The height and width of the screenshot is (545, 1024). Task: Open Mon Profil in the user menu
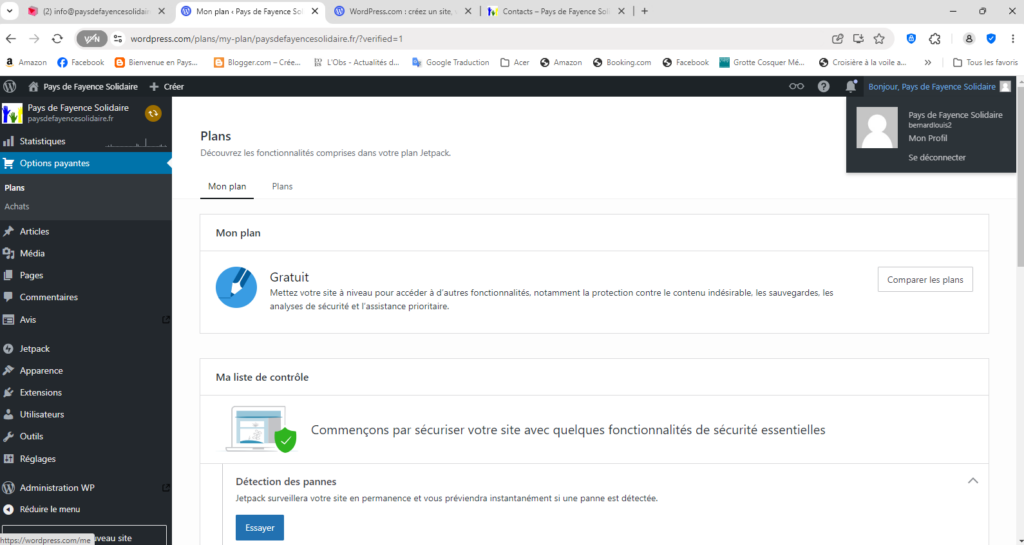[x=927, y=138]
